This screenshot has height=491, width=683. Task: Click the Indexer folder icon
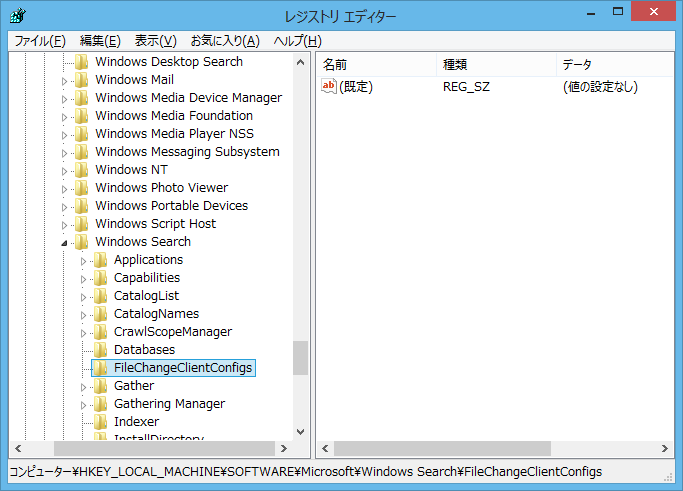coord(100,422)
